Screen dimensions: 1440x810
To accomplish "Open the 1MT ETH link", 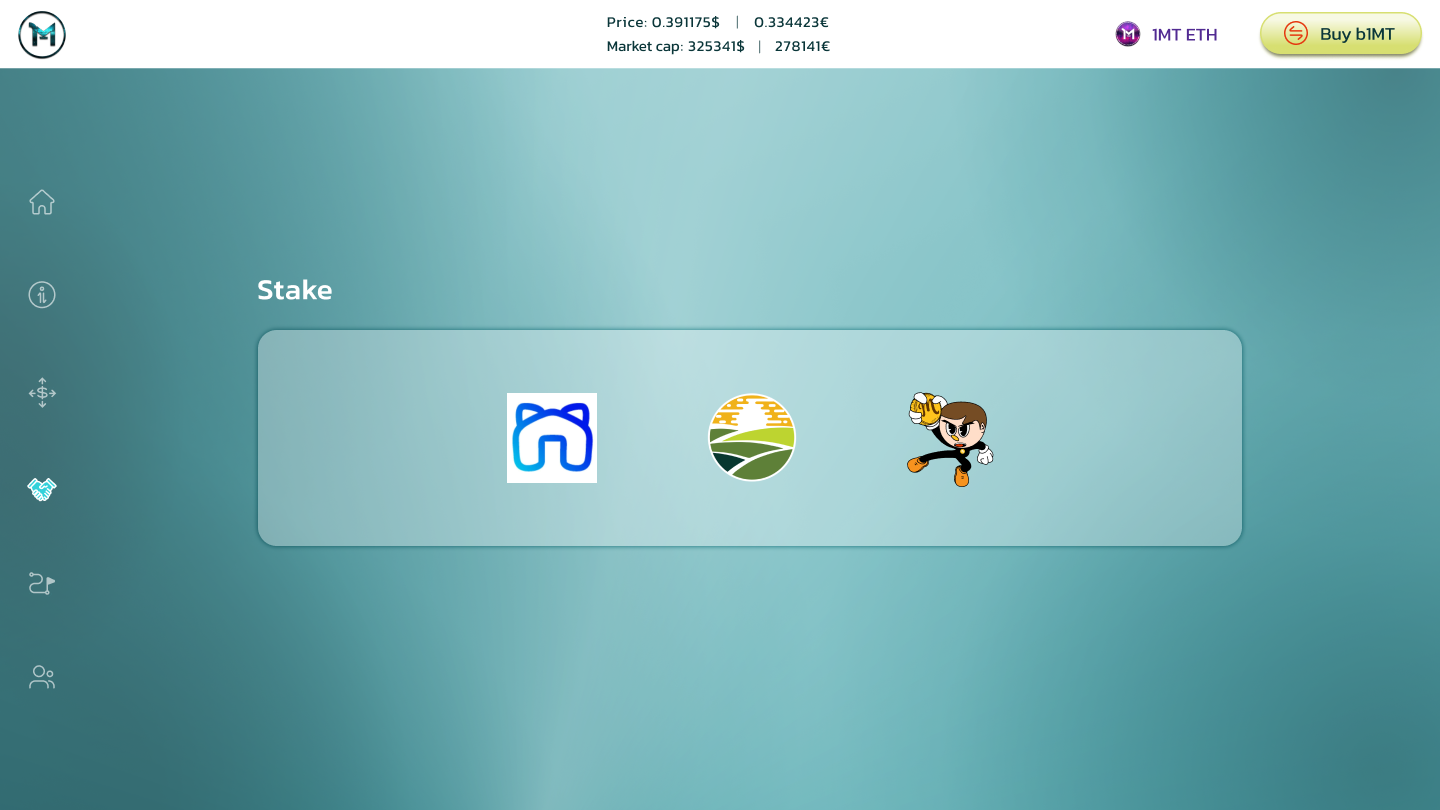I will [1167, 34].
